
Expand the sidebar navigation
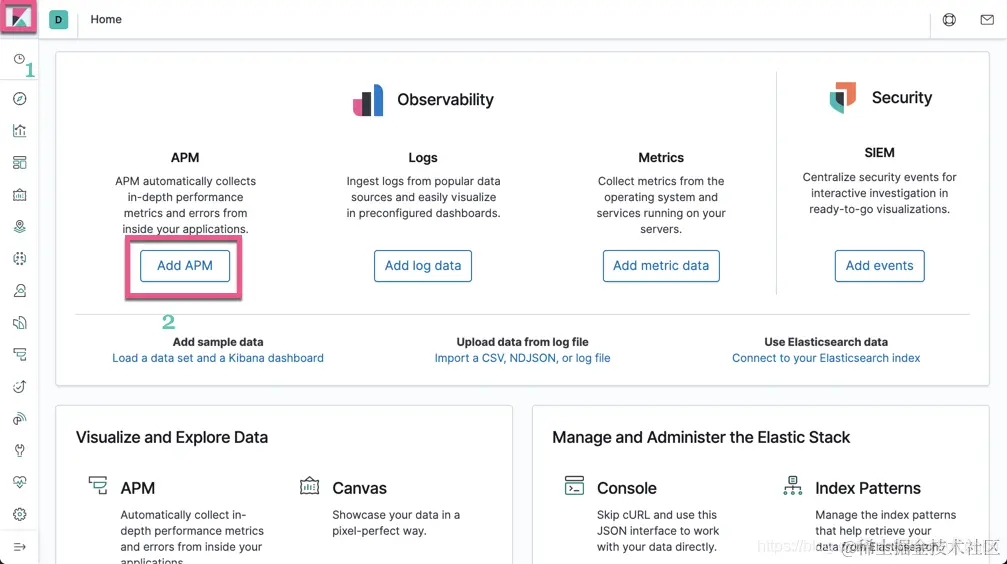tap(19, 547)
